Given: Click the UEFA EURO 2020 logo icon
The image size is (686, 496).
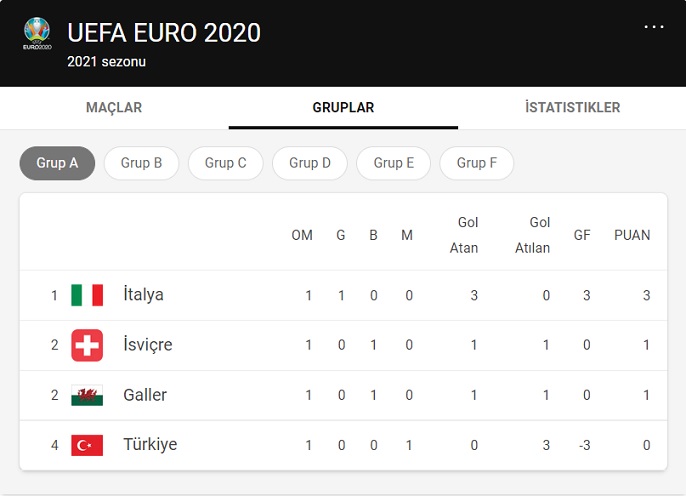Looking at the screenshot, I should (37, 34).
